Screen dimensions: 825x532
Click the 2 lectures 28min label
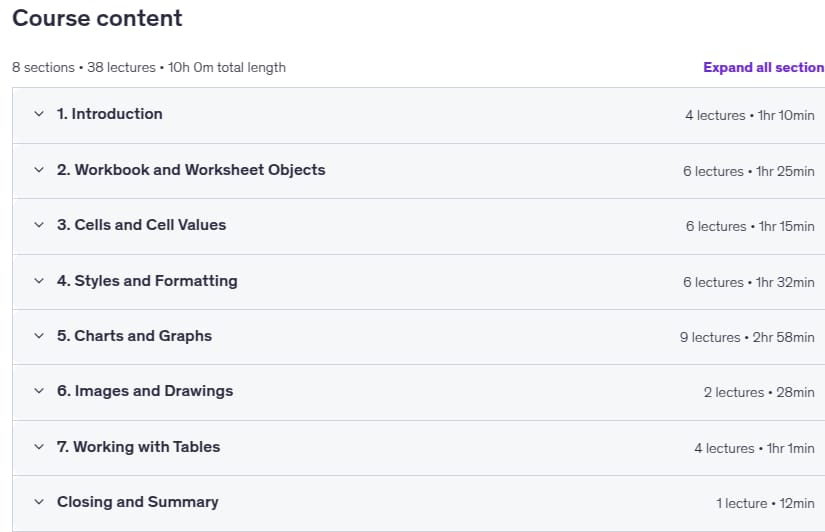click(759, 393)
